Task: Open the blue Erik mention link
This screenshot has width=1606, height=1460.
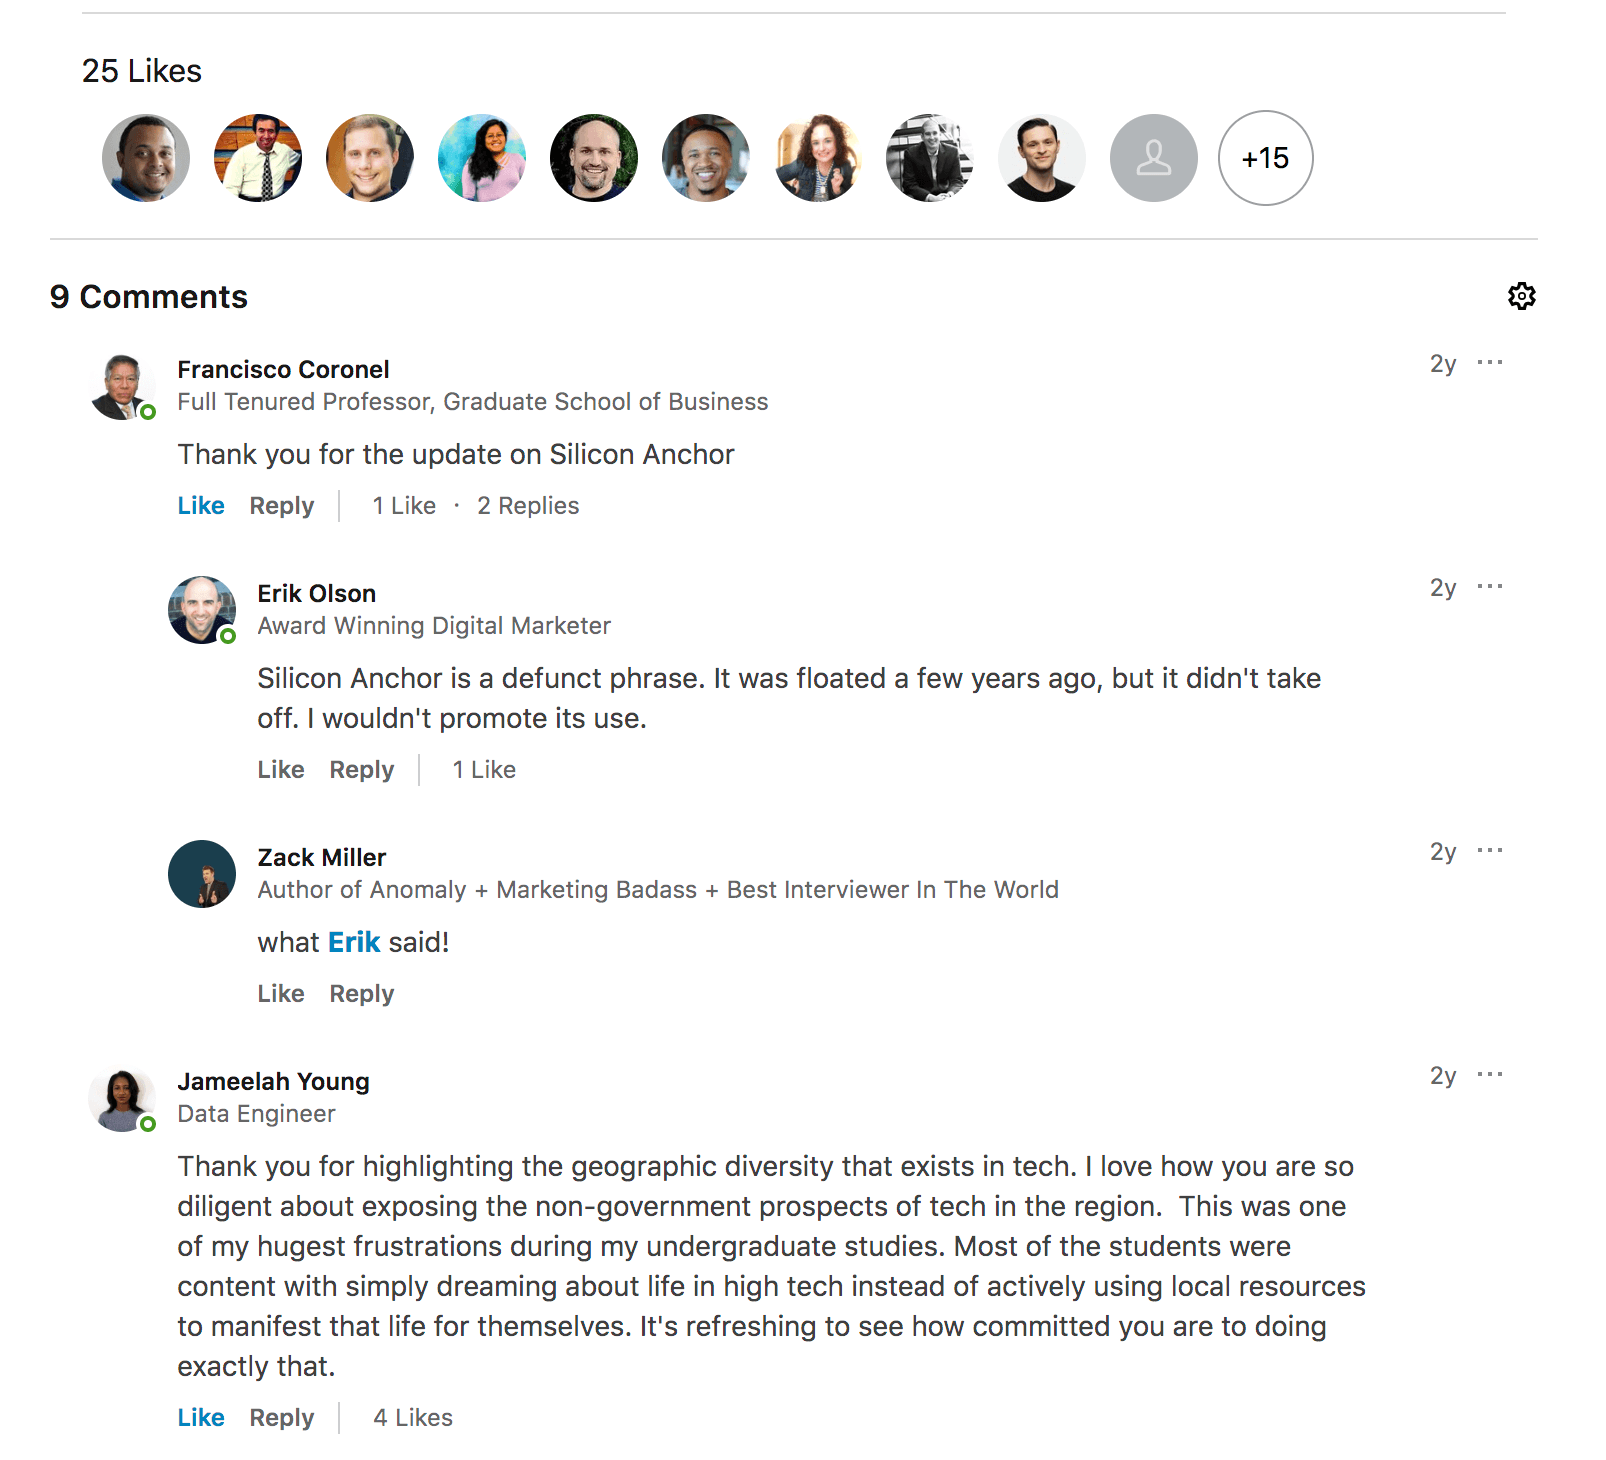Action: tap(354, 942)
